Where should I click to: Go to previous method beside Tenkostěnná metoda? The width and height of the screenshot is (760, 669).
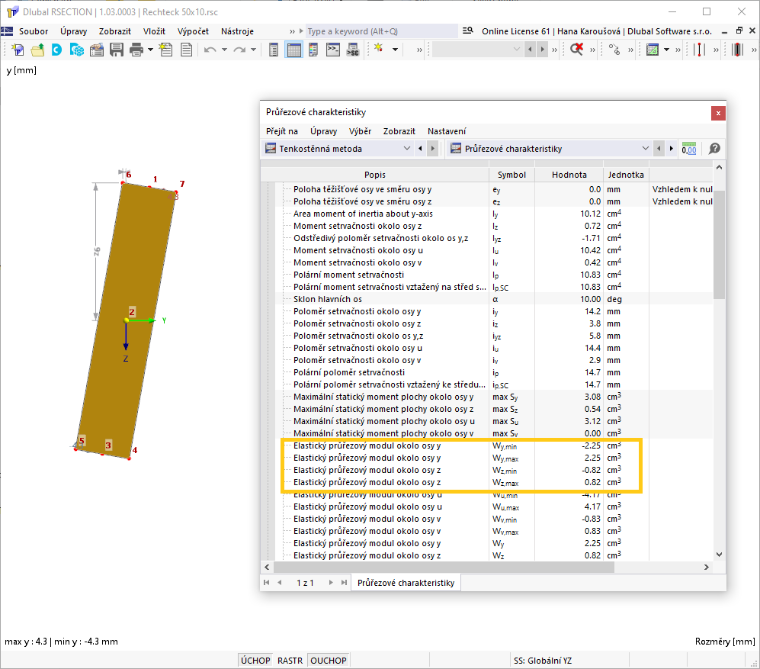click(x=420, y=149)
